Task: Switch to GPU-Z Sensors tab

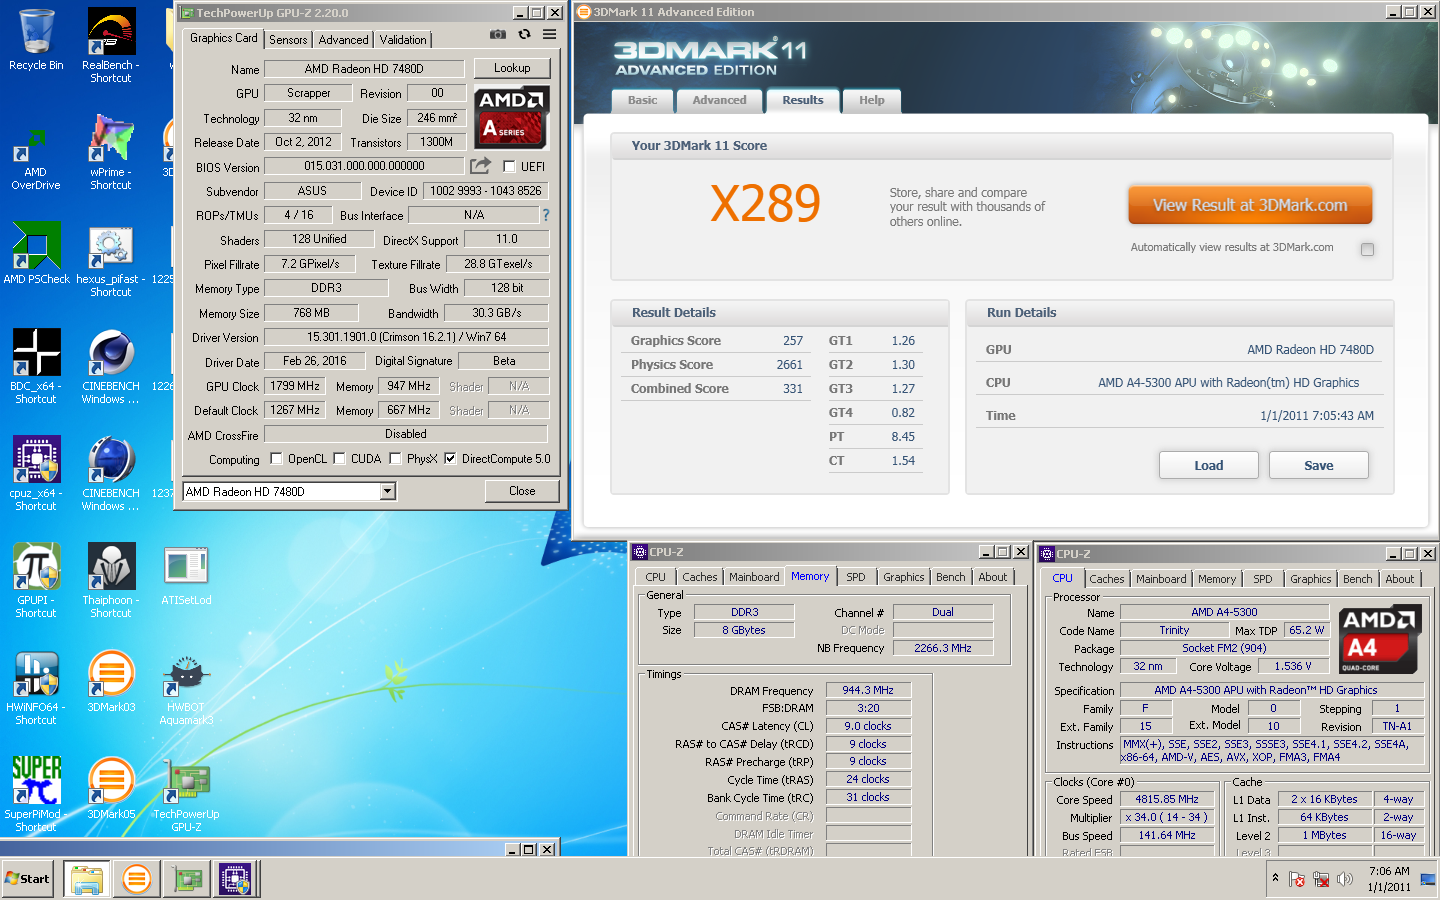Action: 288,40
